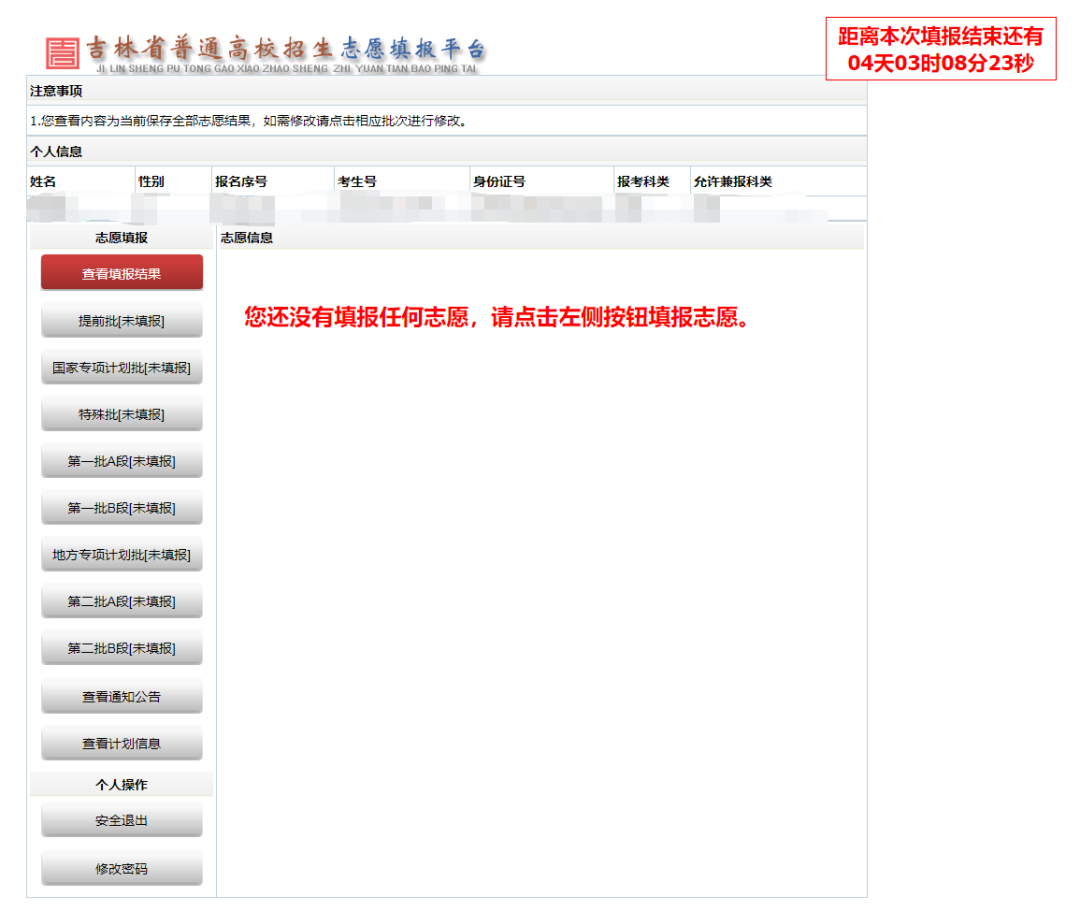Log out with 安全退出

pos(121,820)
